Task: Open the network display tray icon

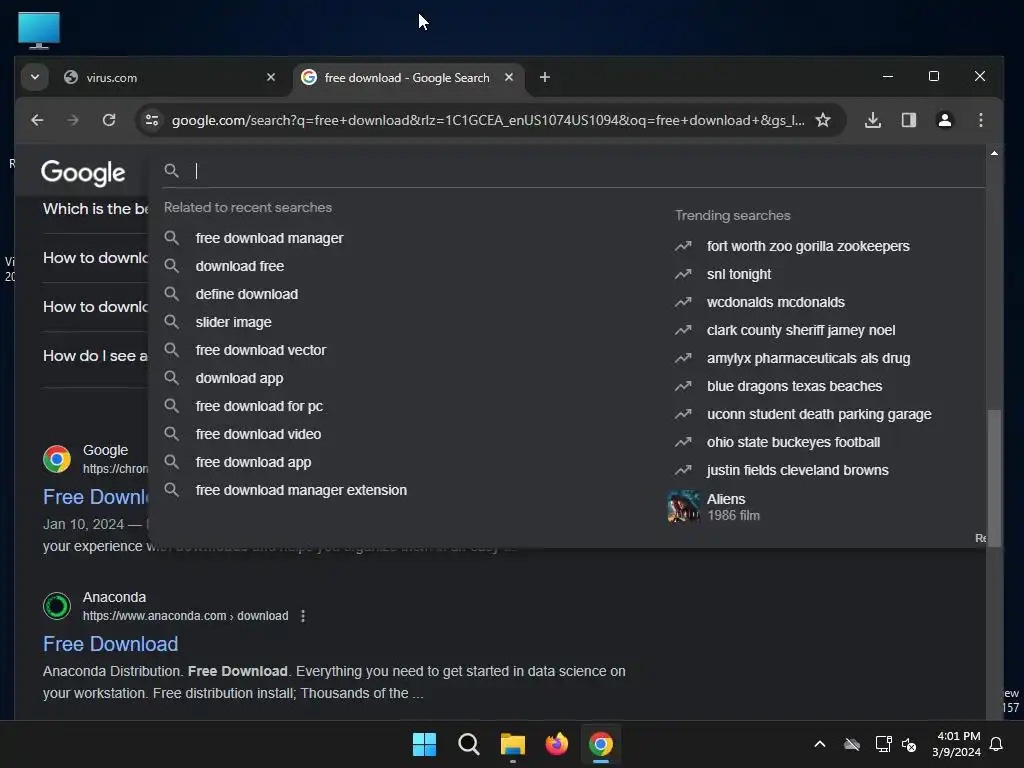Action: pyautogui.click(x=883, y=744)
